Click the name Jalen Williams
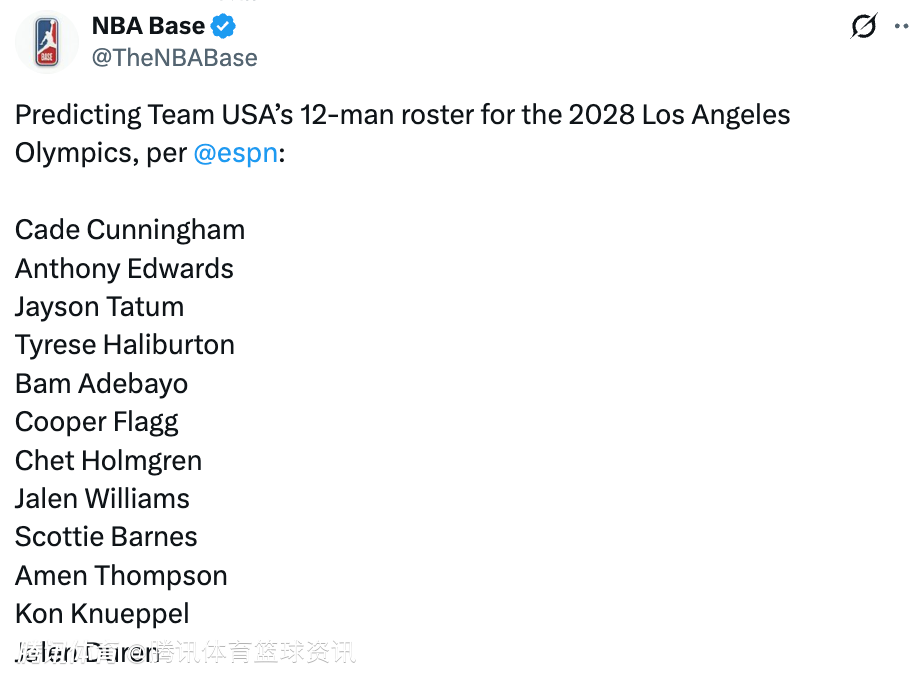This screenshot has height=680, width=910. [x=102, y=499]
